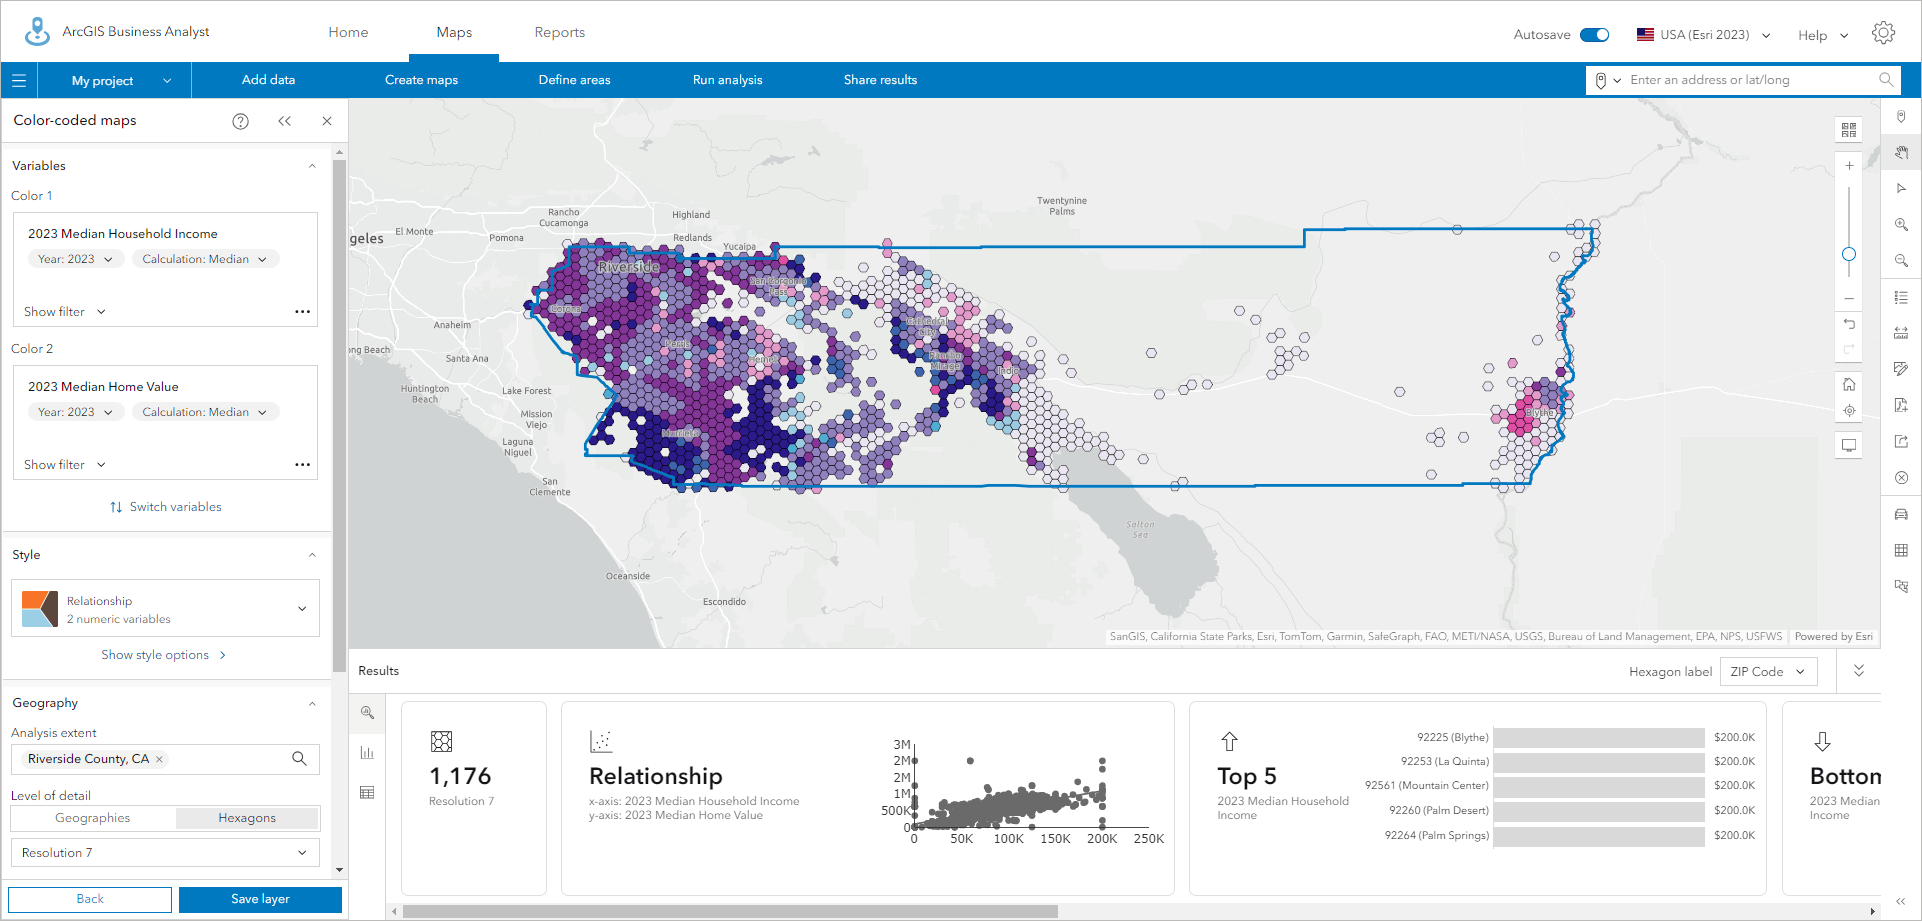The image size is (1922, 921).
Task: Click the share/export map icon
Action: tap(1901, 441)
